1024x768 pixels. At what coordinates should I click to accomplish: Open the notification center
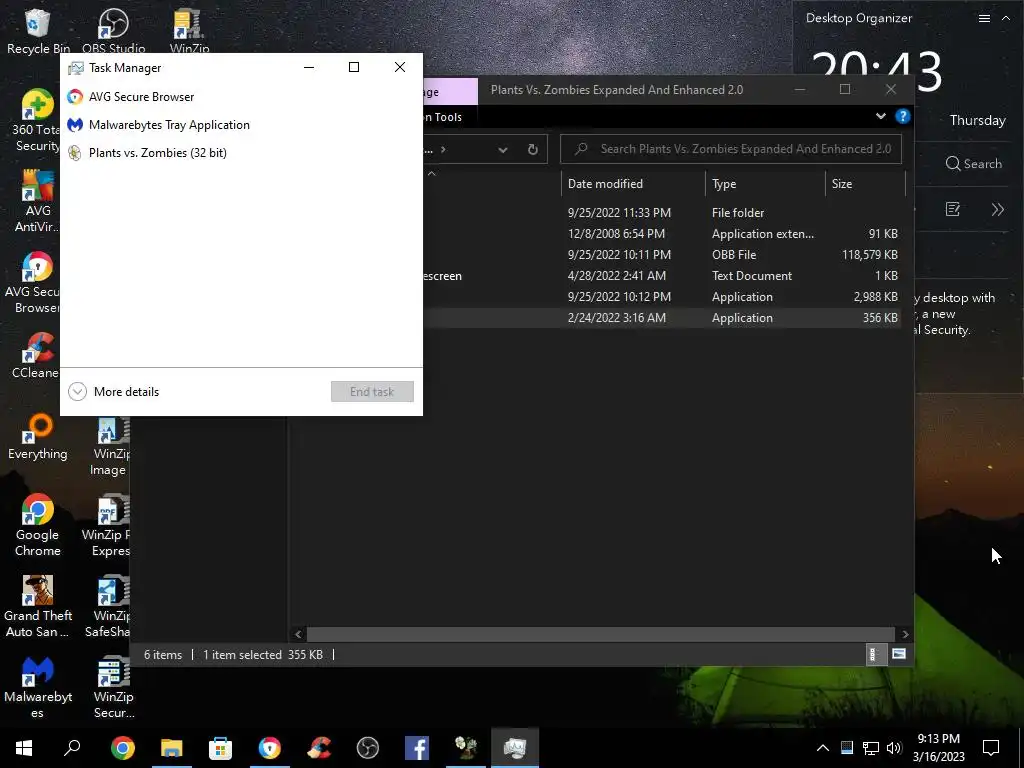[991, 748]
